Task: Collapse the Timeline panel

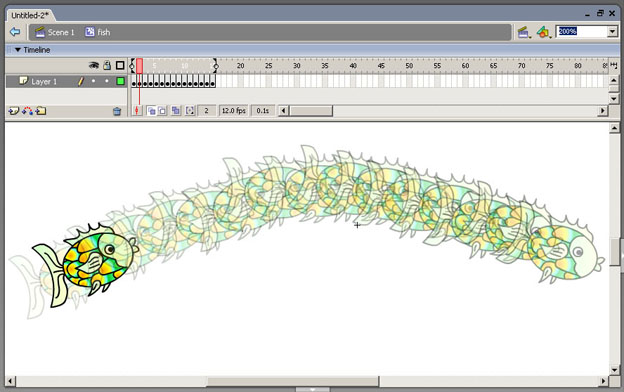Action: click(18, 50)
